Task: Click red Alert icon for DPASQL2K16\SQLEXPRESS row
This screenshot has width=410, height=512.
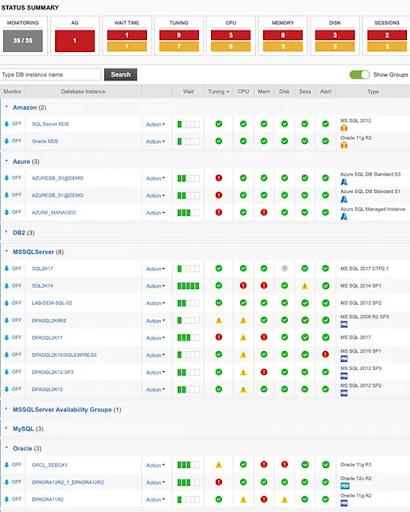Action: pos(325,354)
